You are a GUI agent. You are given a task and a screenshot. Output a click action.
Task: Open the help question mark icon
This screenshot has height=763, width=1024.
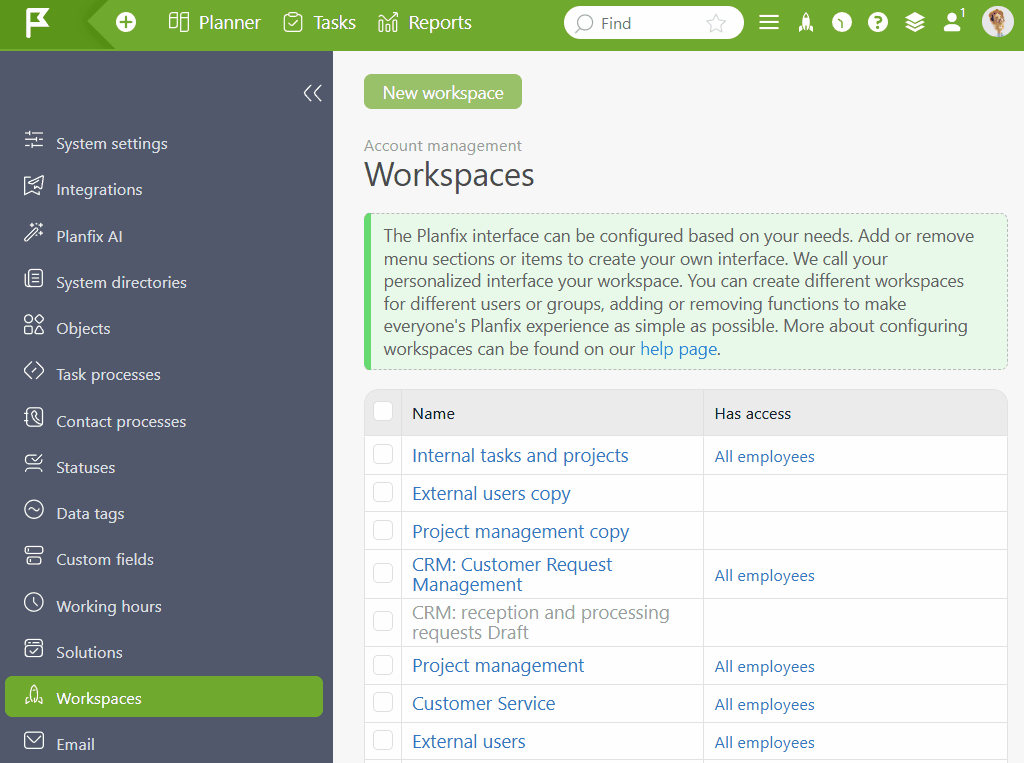(x=878, y=23)
